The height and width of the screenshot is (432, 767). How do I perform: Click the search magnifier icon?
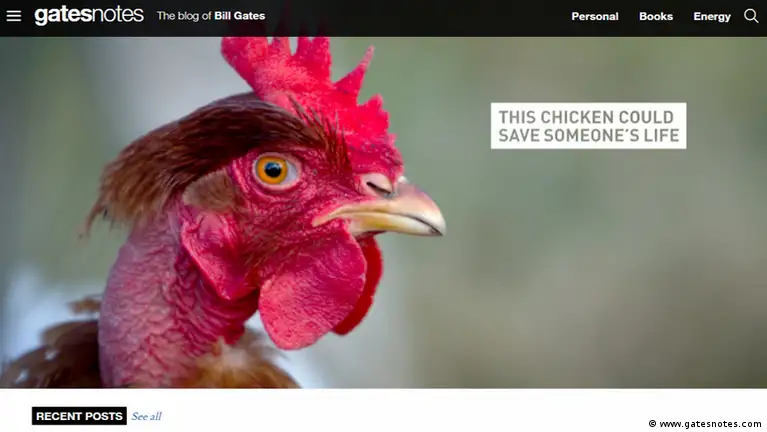click(751, 16)
